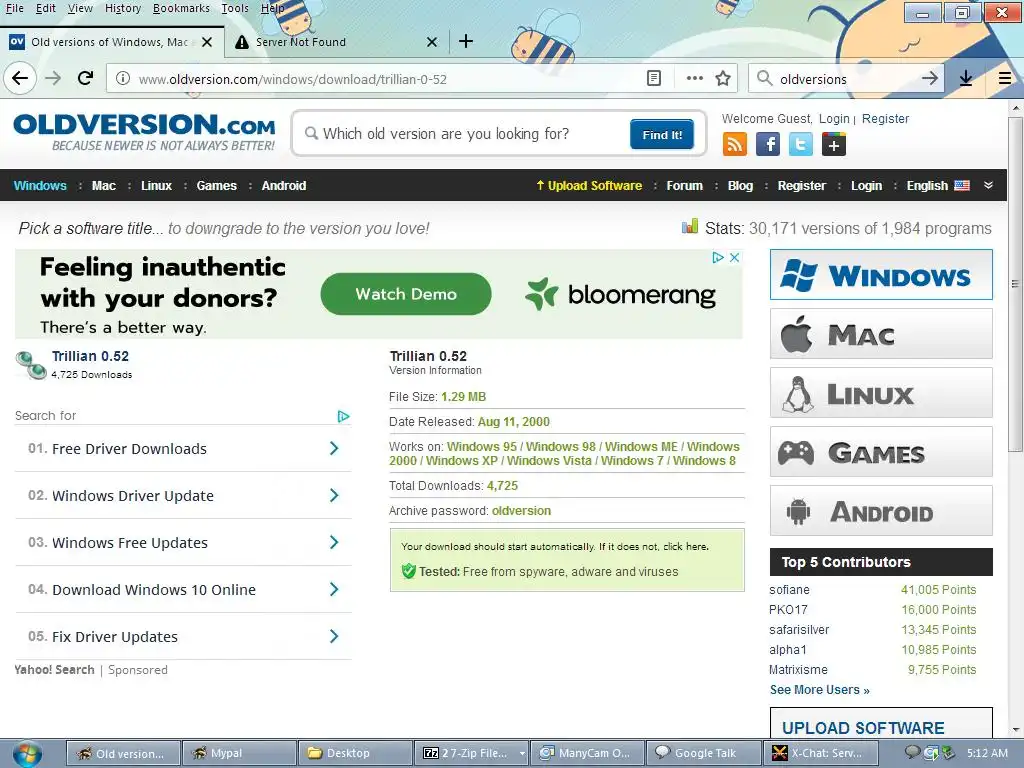This screenshot has width=1024, height=768.
Task: Open the Windows Start orb
Action: tap(26, 753)
